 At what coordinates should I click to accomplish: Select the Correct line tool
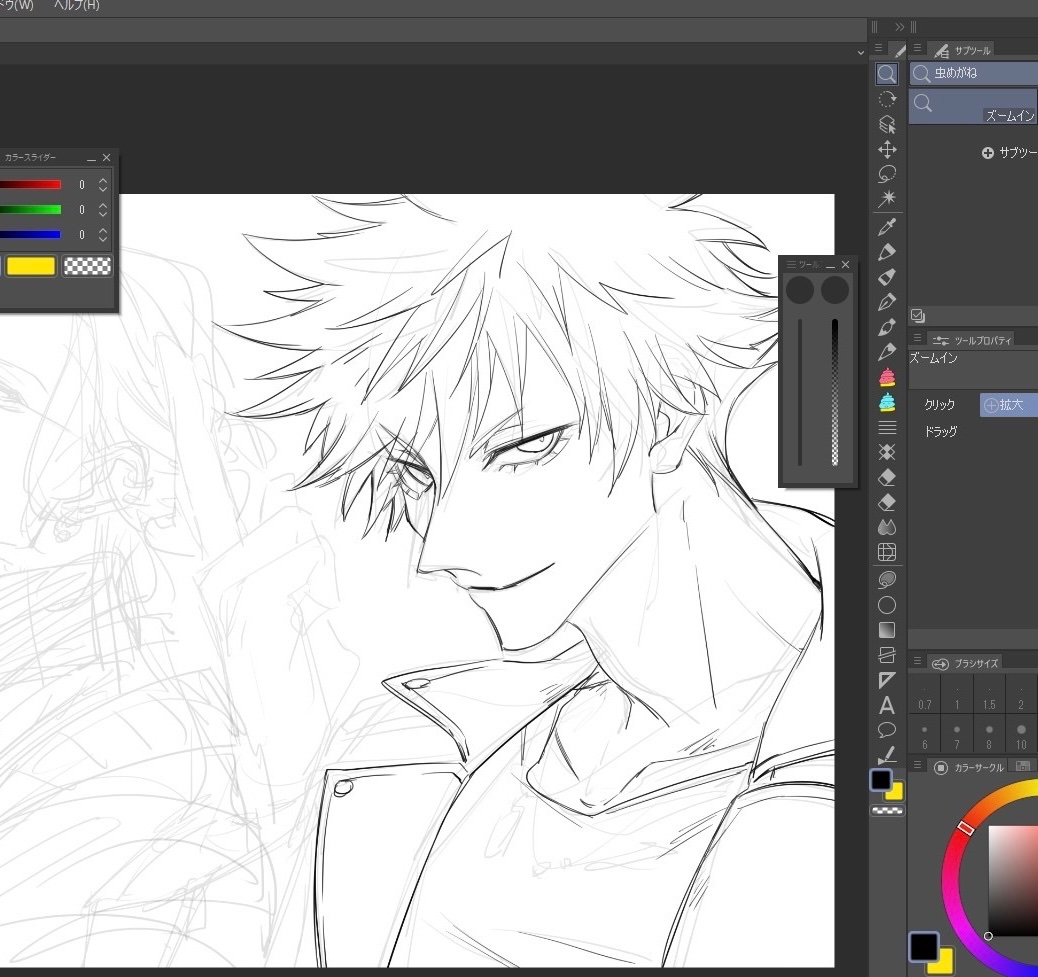[887, 755]
